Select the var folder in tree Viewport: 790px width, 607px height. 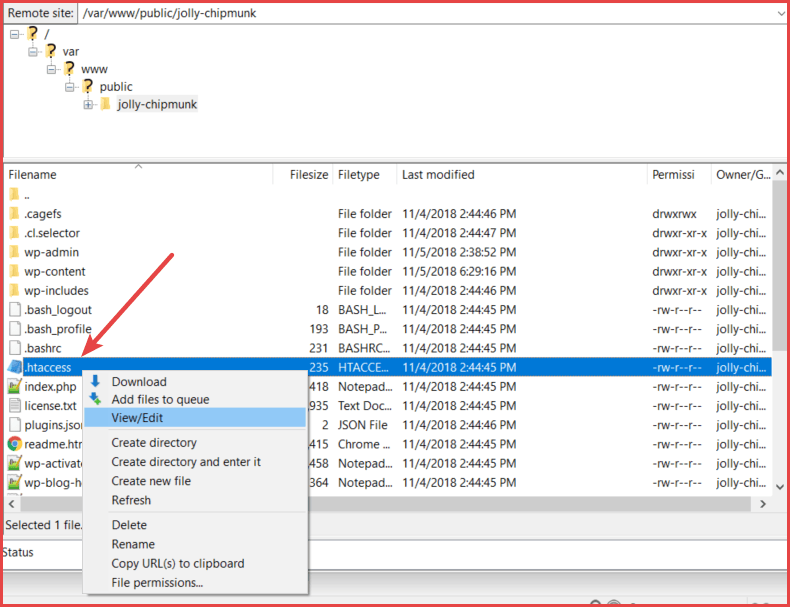pos(71,51)
